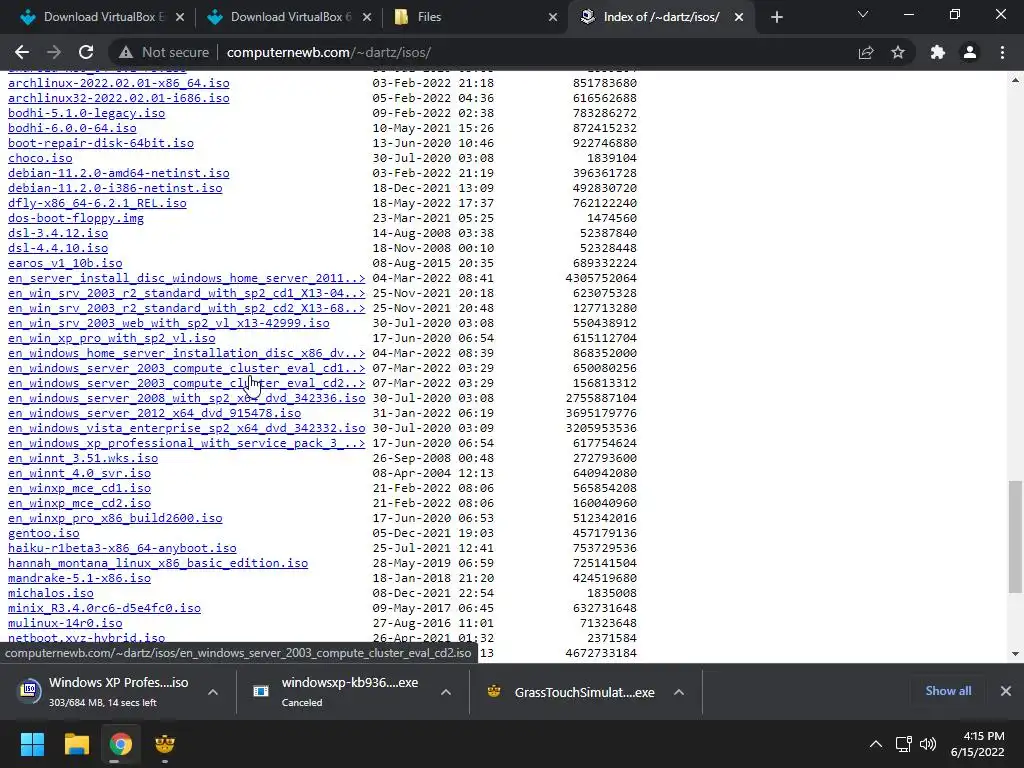The height and width of the screenshot is (768, 1024).
Task: Expand options for Windows XP iso download
Action: click(x=213, y=692)
